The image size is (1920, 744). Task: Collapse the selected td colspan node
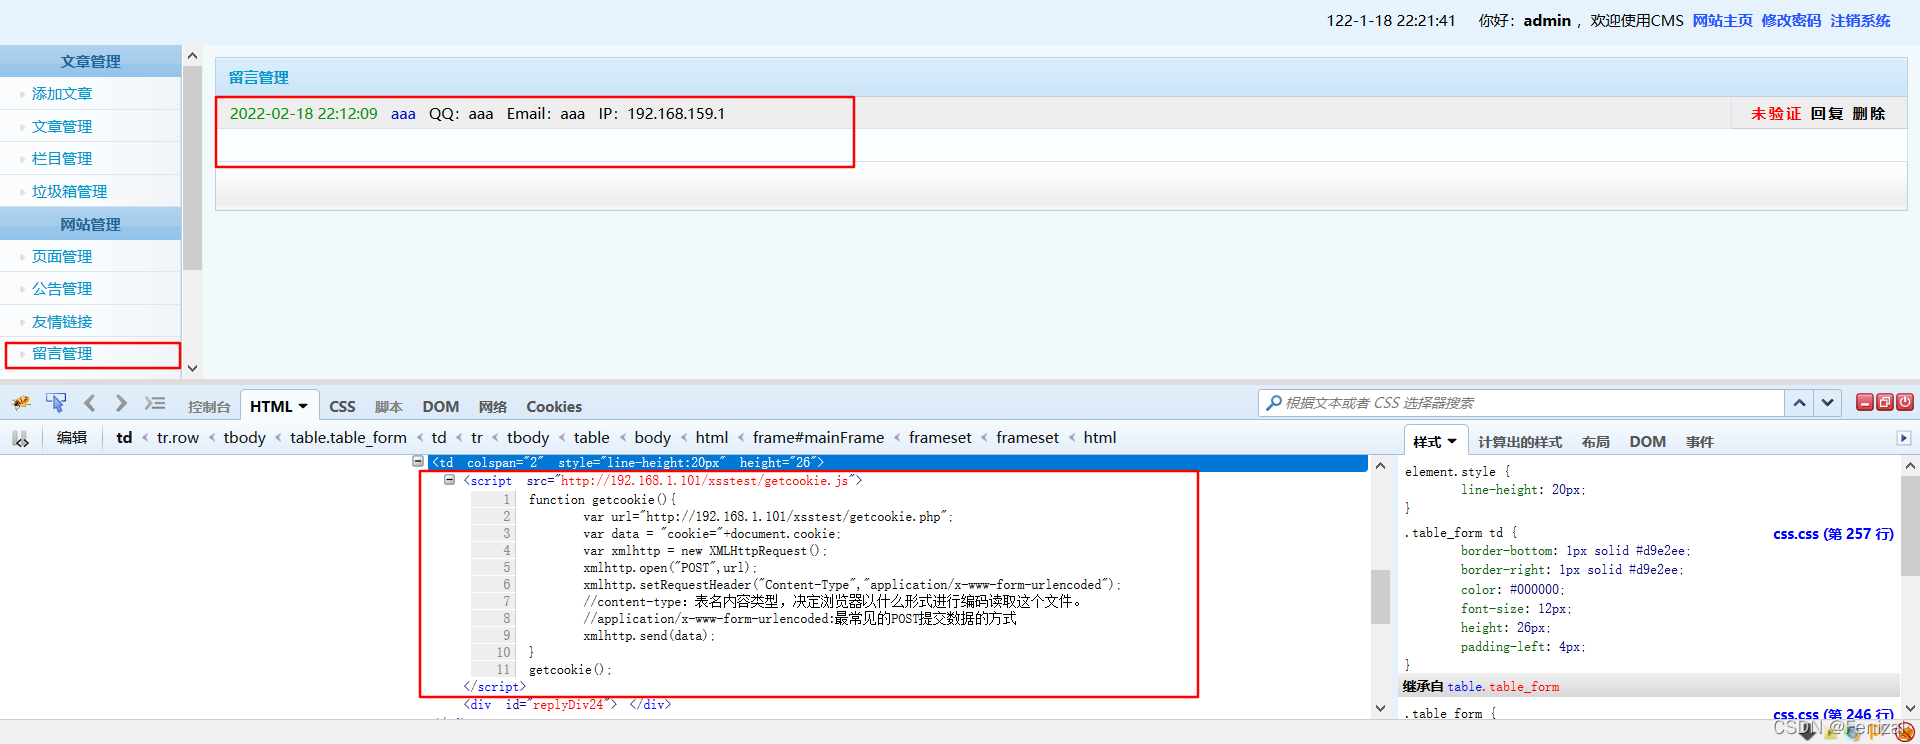[x=418, y=462]
